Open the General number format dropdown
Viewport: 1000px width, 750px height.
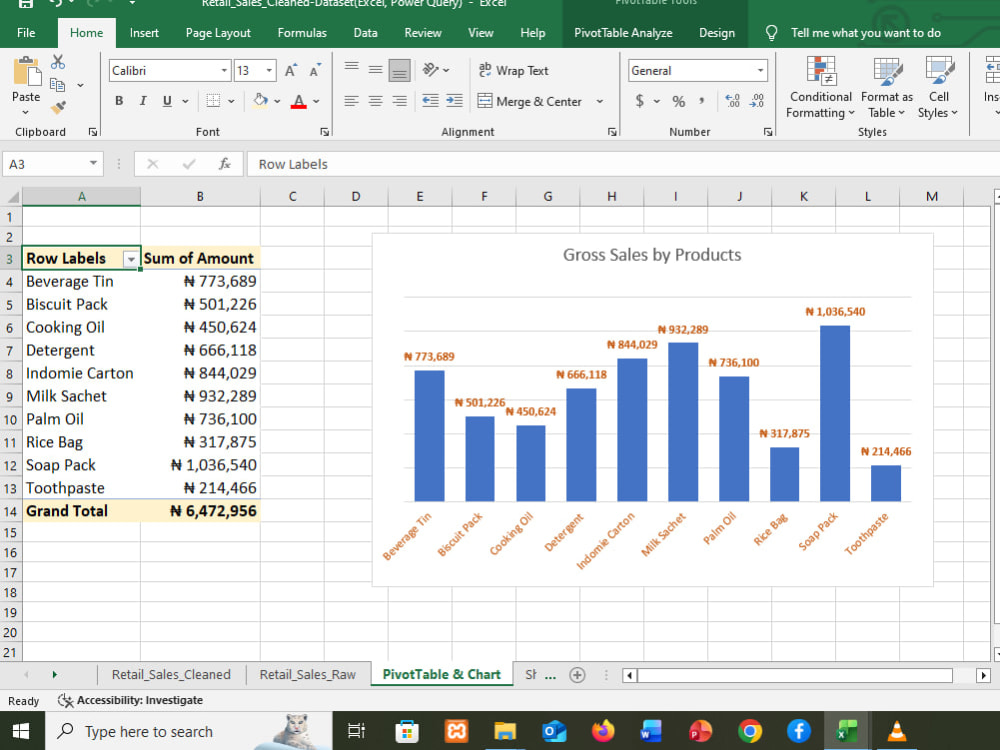click(x=761, y=70)
